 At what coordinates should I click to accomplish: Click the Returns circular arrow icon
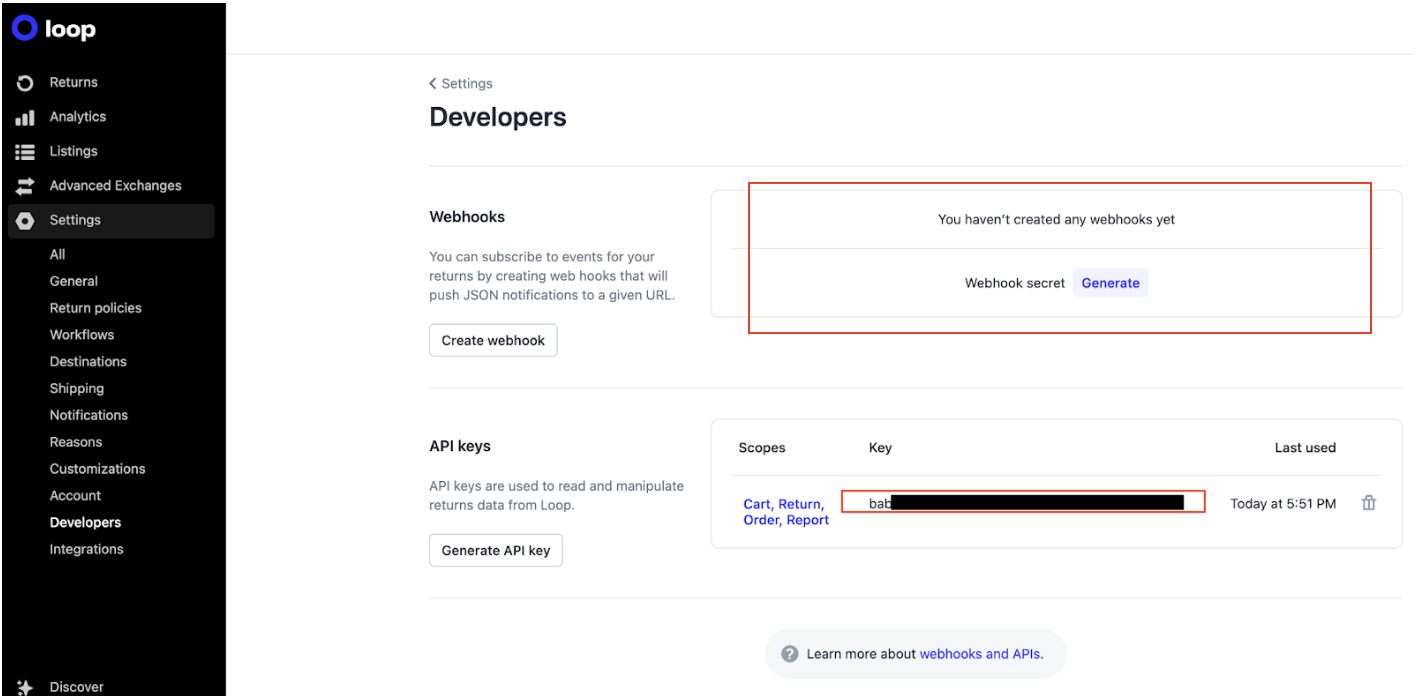pos(25,83)
